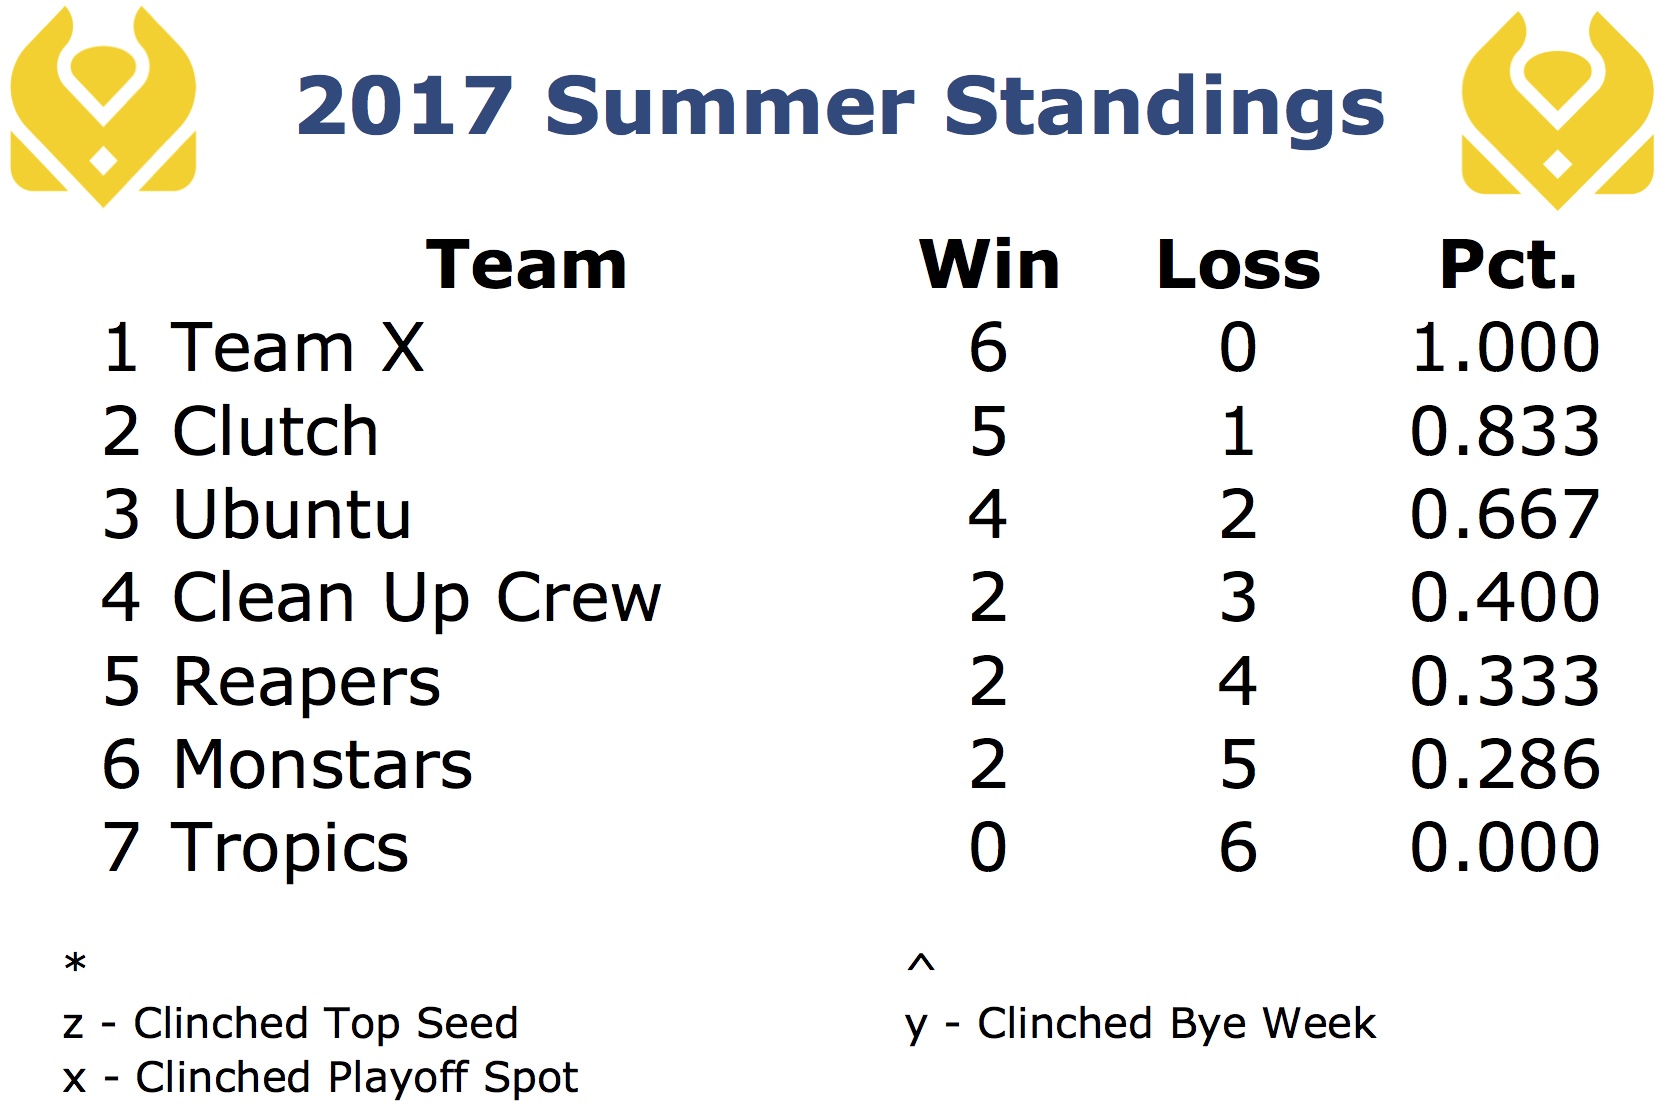Click the Clinched Playoff Spot legend text
Screen dimensions: 1666x1116
point(357,1078)
